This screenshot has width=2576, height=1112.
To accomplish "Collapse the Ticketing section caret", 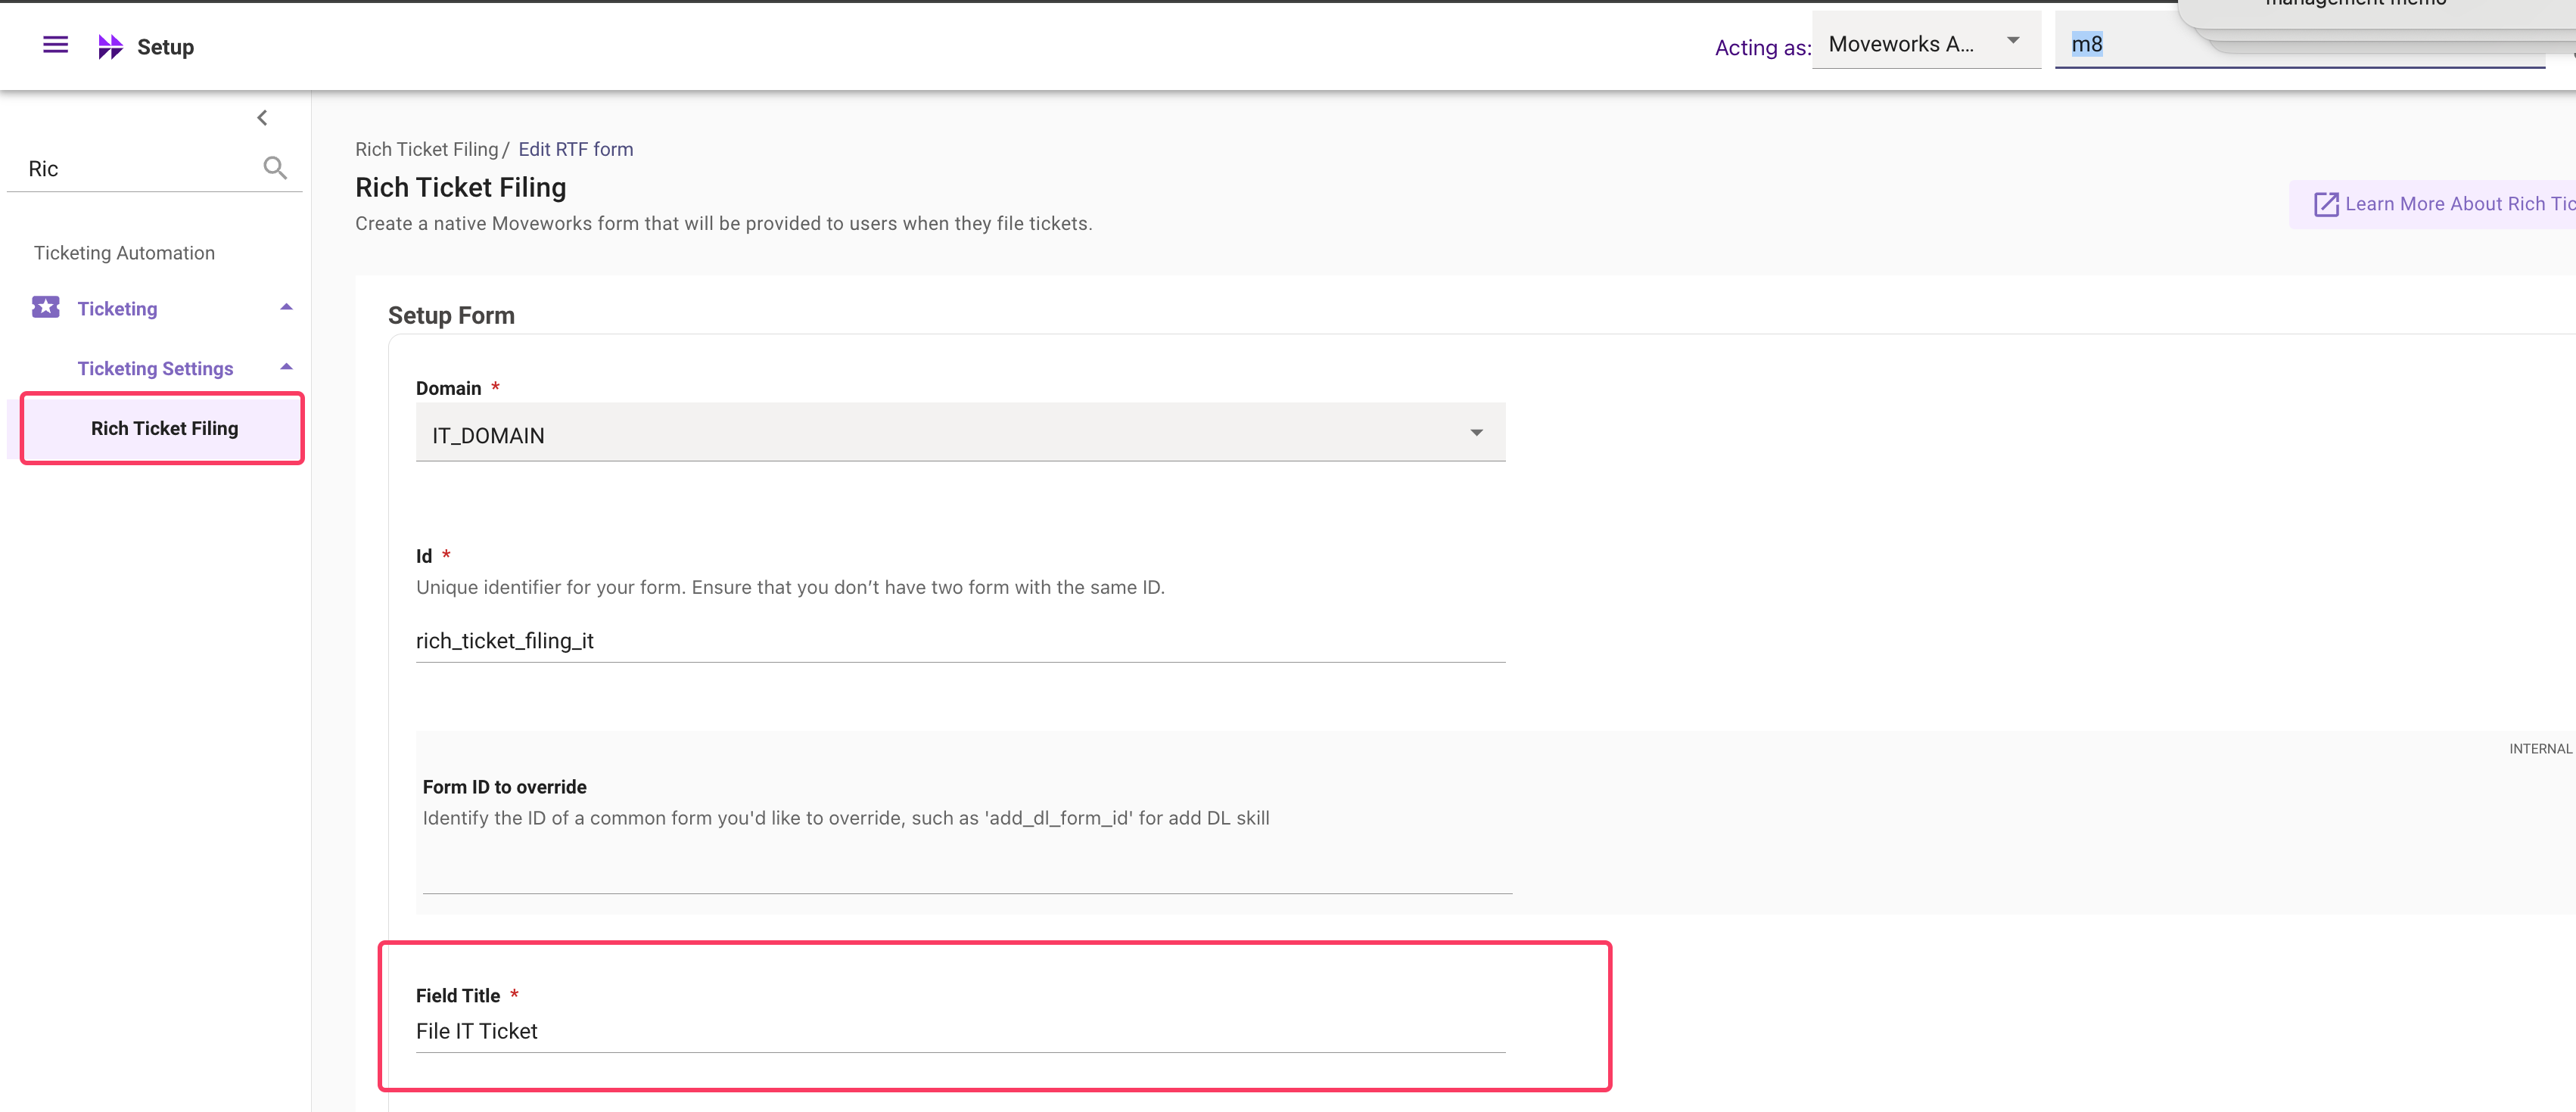I will tap(286, 307).
